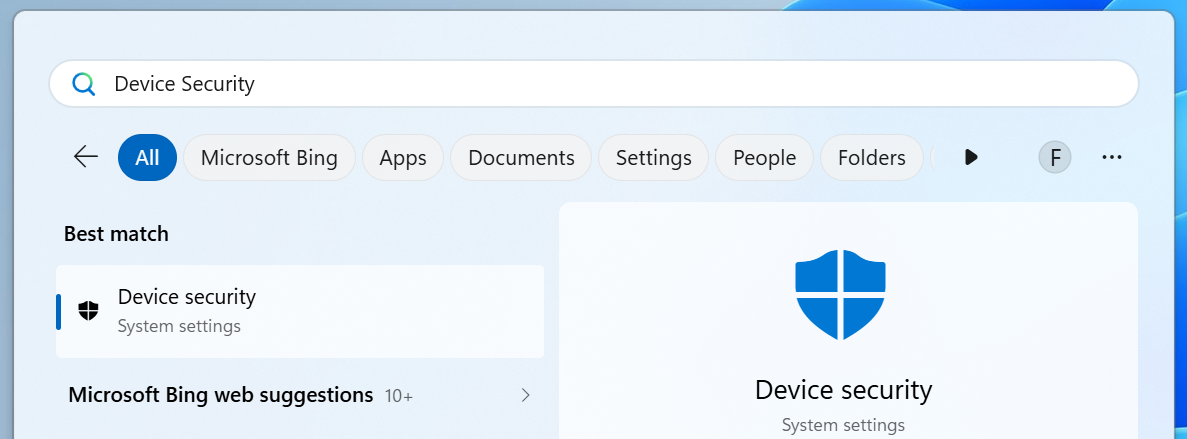Select the All filter tab
This screenshot has height=439, width=1187.
click(x=147, y=157)
